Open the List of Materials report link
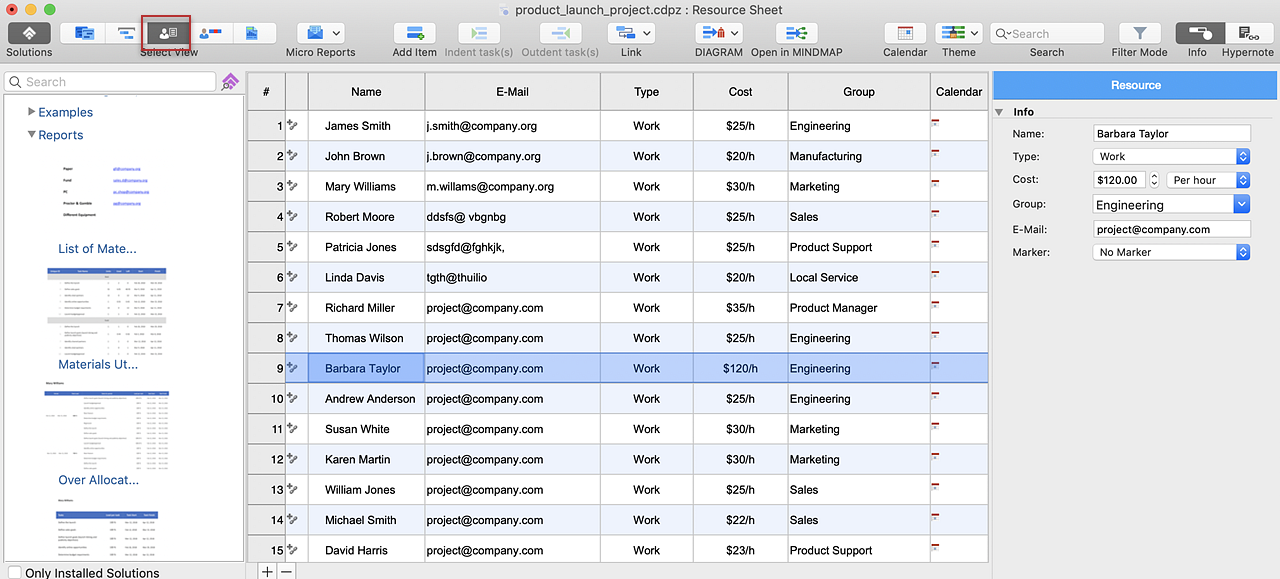This screenshot has height=579, width=1280. 97,249
